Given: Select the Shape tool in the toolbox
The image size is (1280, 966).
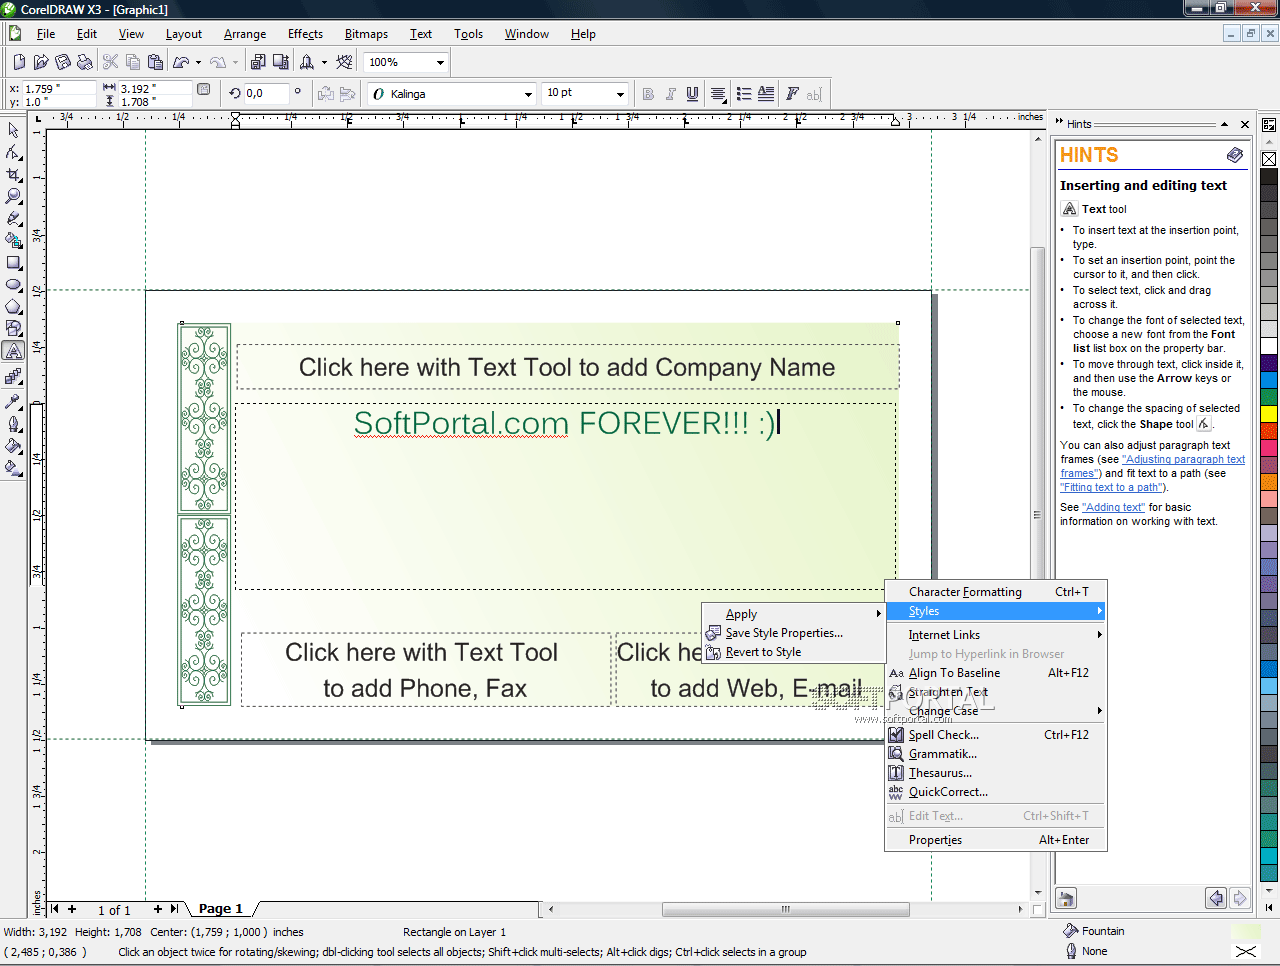Looking at the screenshot, I should (13, 152).
